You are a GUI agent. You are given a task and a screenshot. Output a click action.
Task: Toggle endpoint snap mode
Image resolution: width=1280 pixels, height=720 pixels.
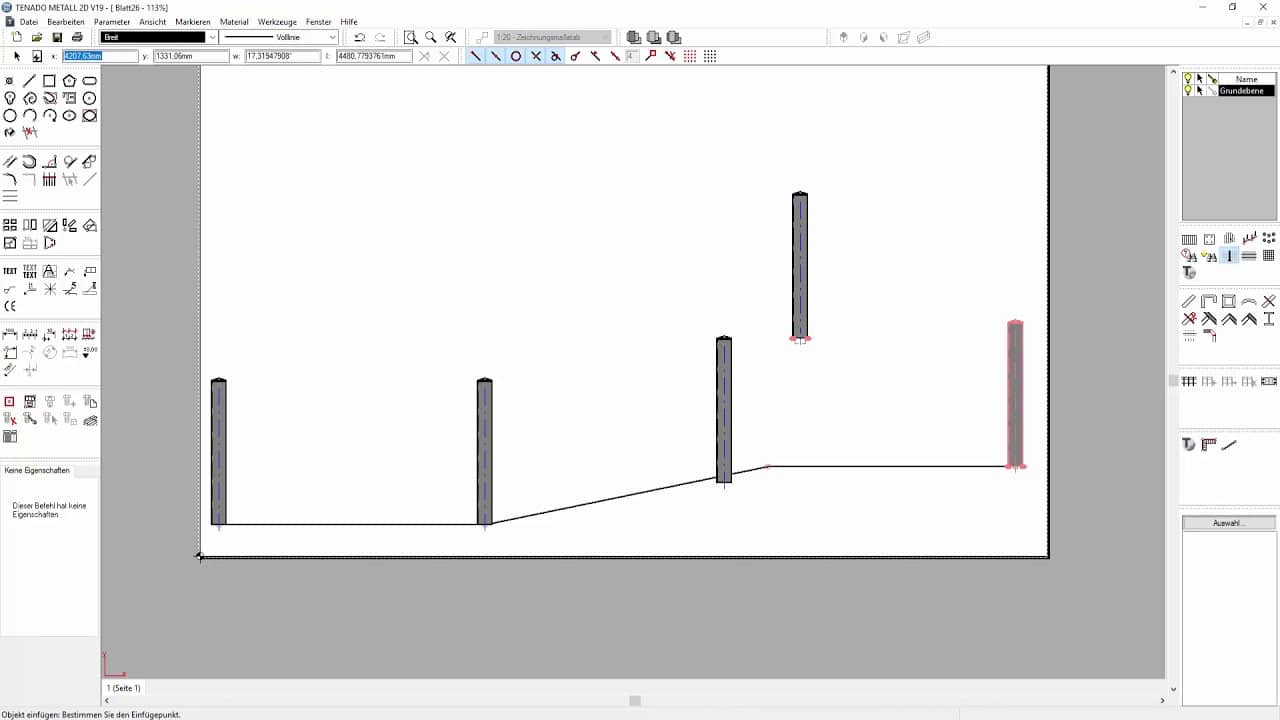tap(476, 56)
